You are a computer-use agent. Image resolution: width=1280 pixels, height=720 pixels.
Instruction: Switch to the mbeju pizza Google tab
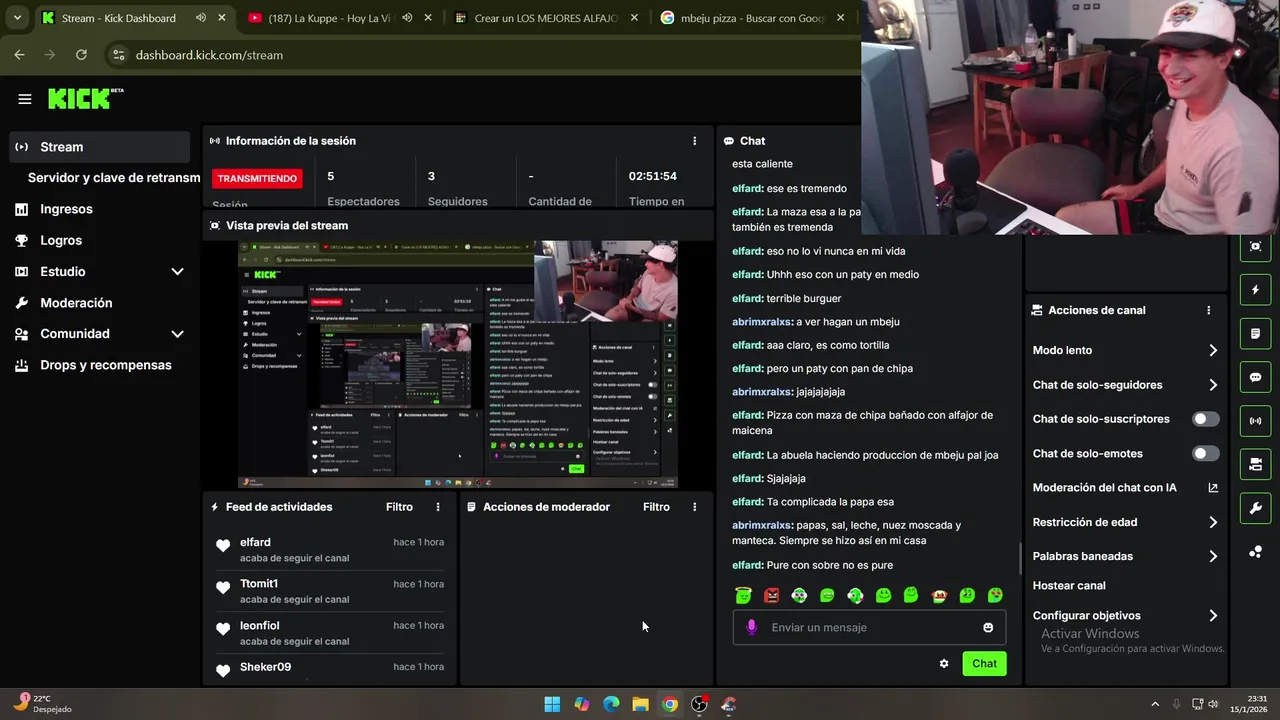click(x=752, y=18)
